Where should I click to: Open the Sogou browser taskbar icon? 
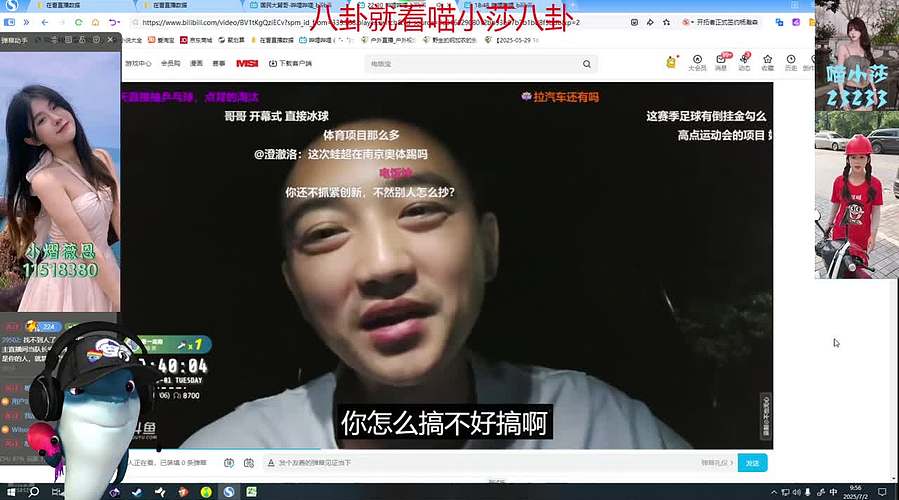tap(229, 492)
